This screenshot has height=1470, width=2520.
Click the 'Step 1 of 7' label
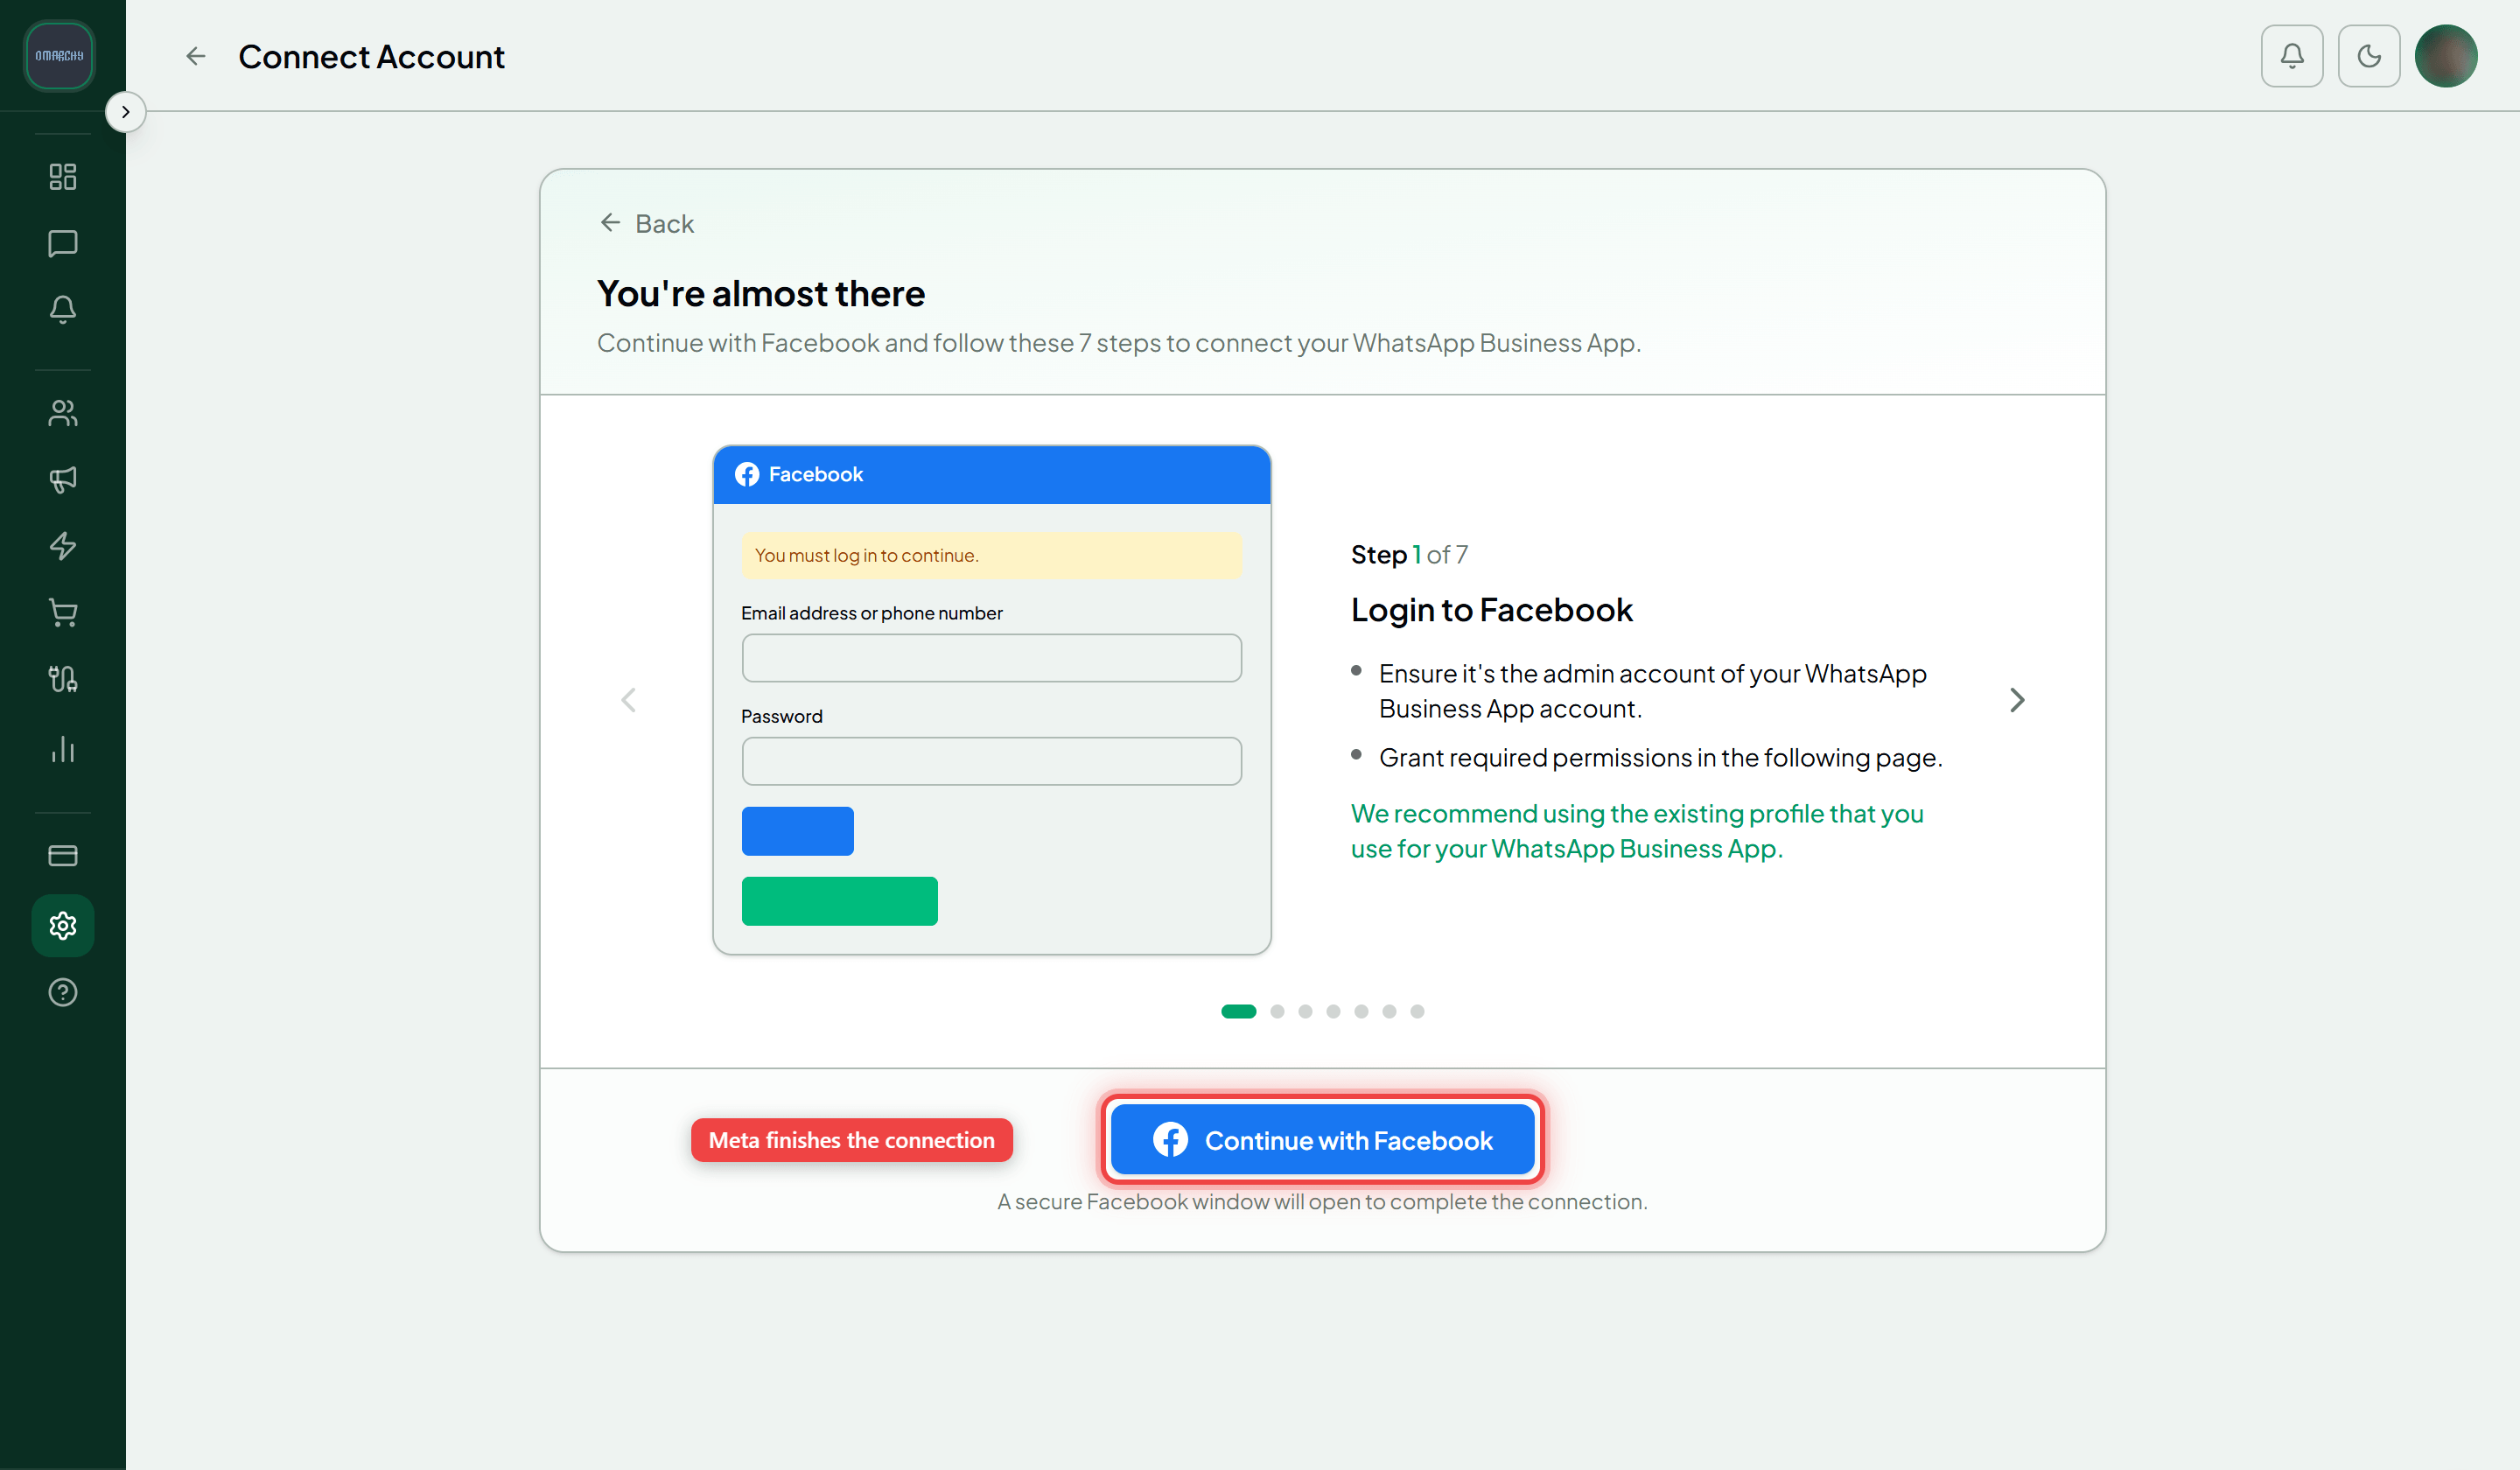pos(1409,554)
